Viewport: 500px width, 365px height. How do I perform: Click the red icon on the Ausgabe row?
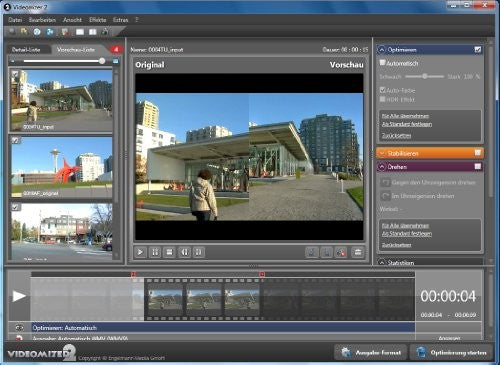pos(19,338)
